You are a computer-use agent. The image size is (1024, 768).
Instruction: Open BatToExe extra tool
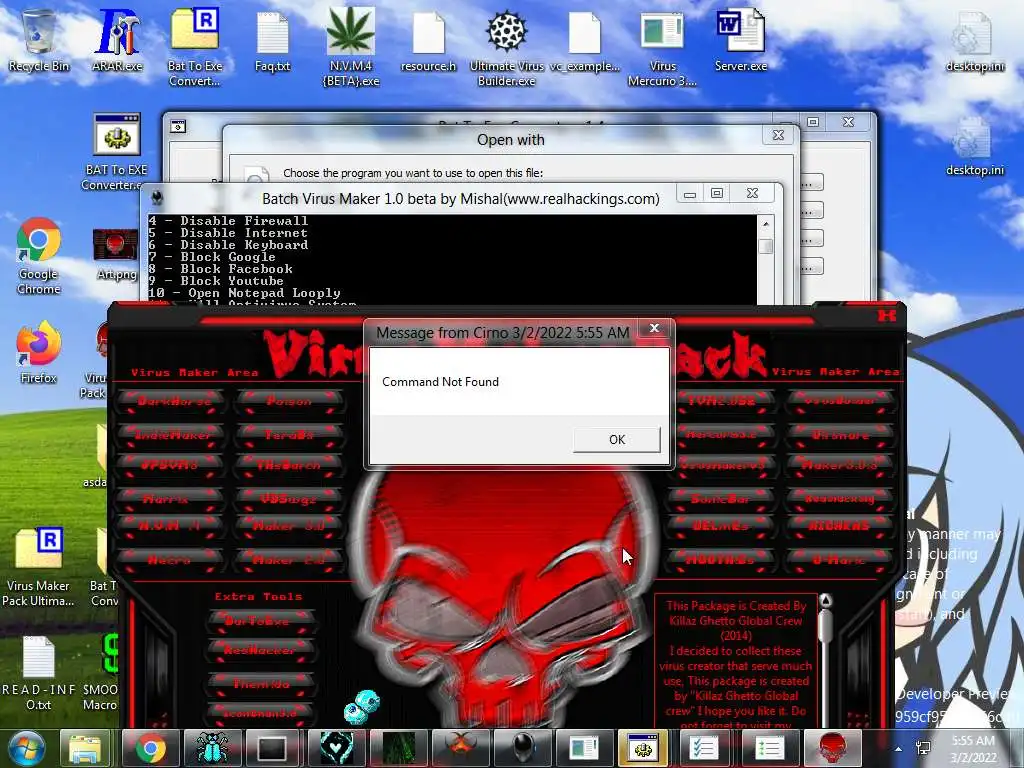click(x=260, y=621)
